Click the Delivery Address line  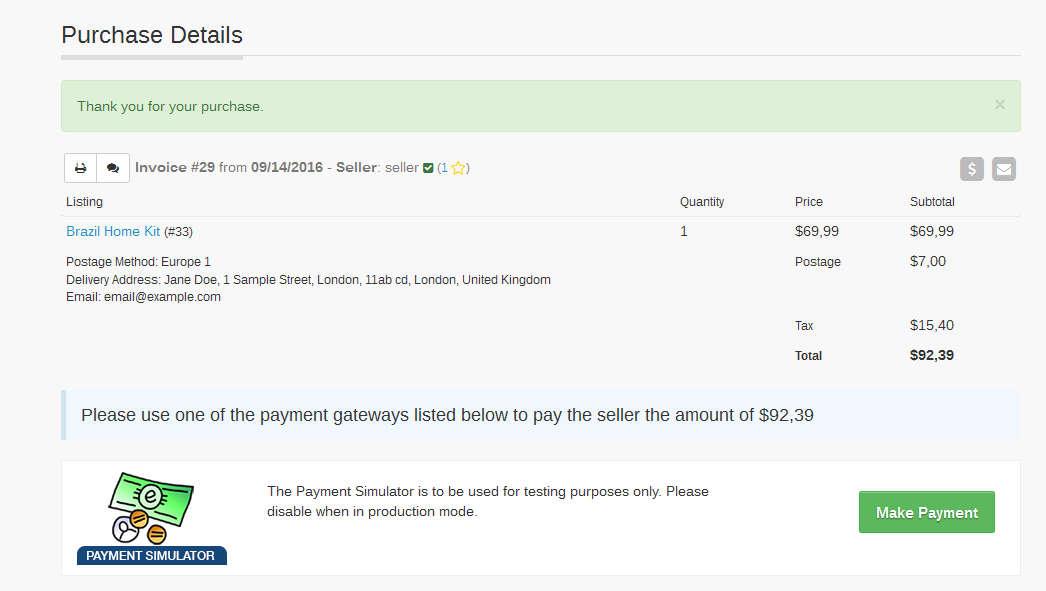pos(308,279)
